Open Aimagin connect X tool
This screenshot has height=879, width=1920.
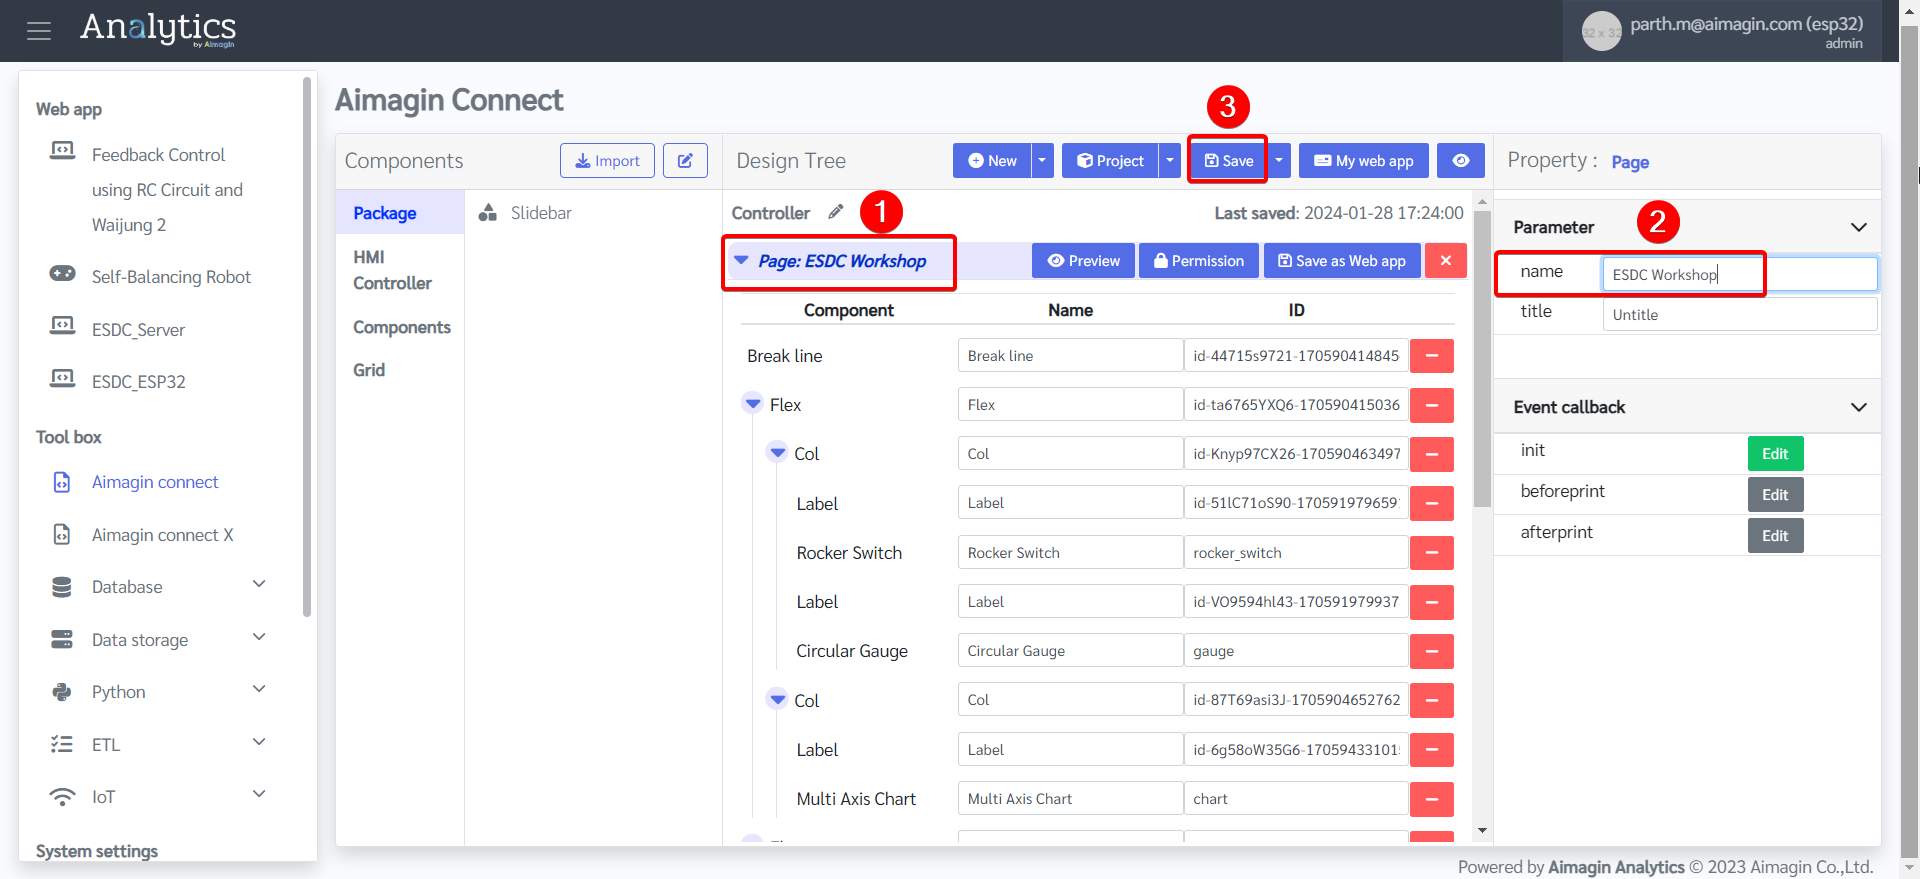(162, 535)
